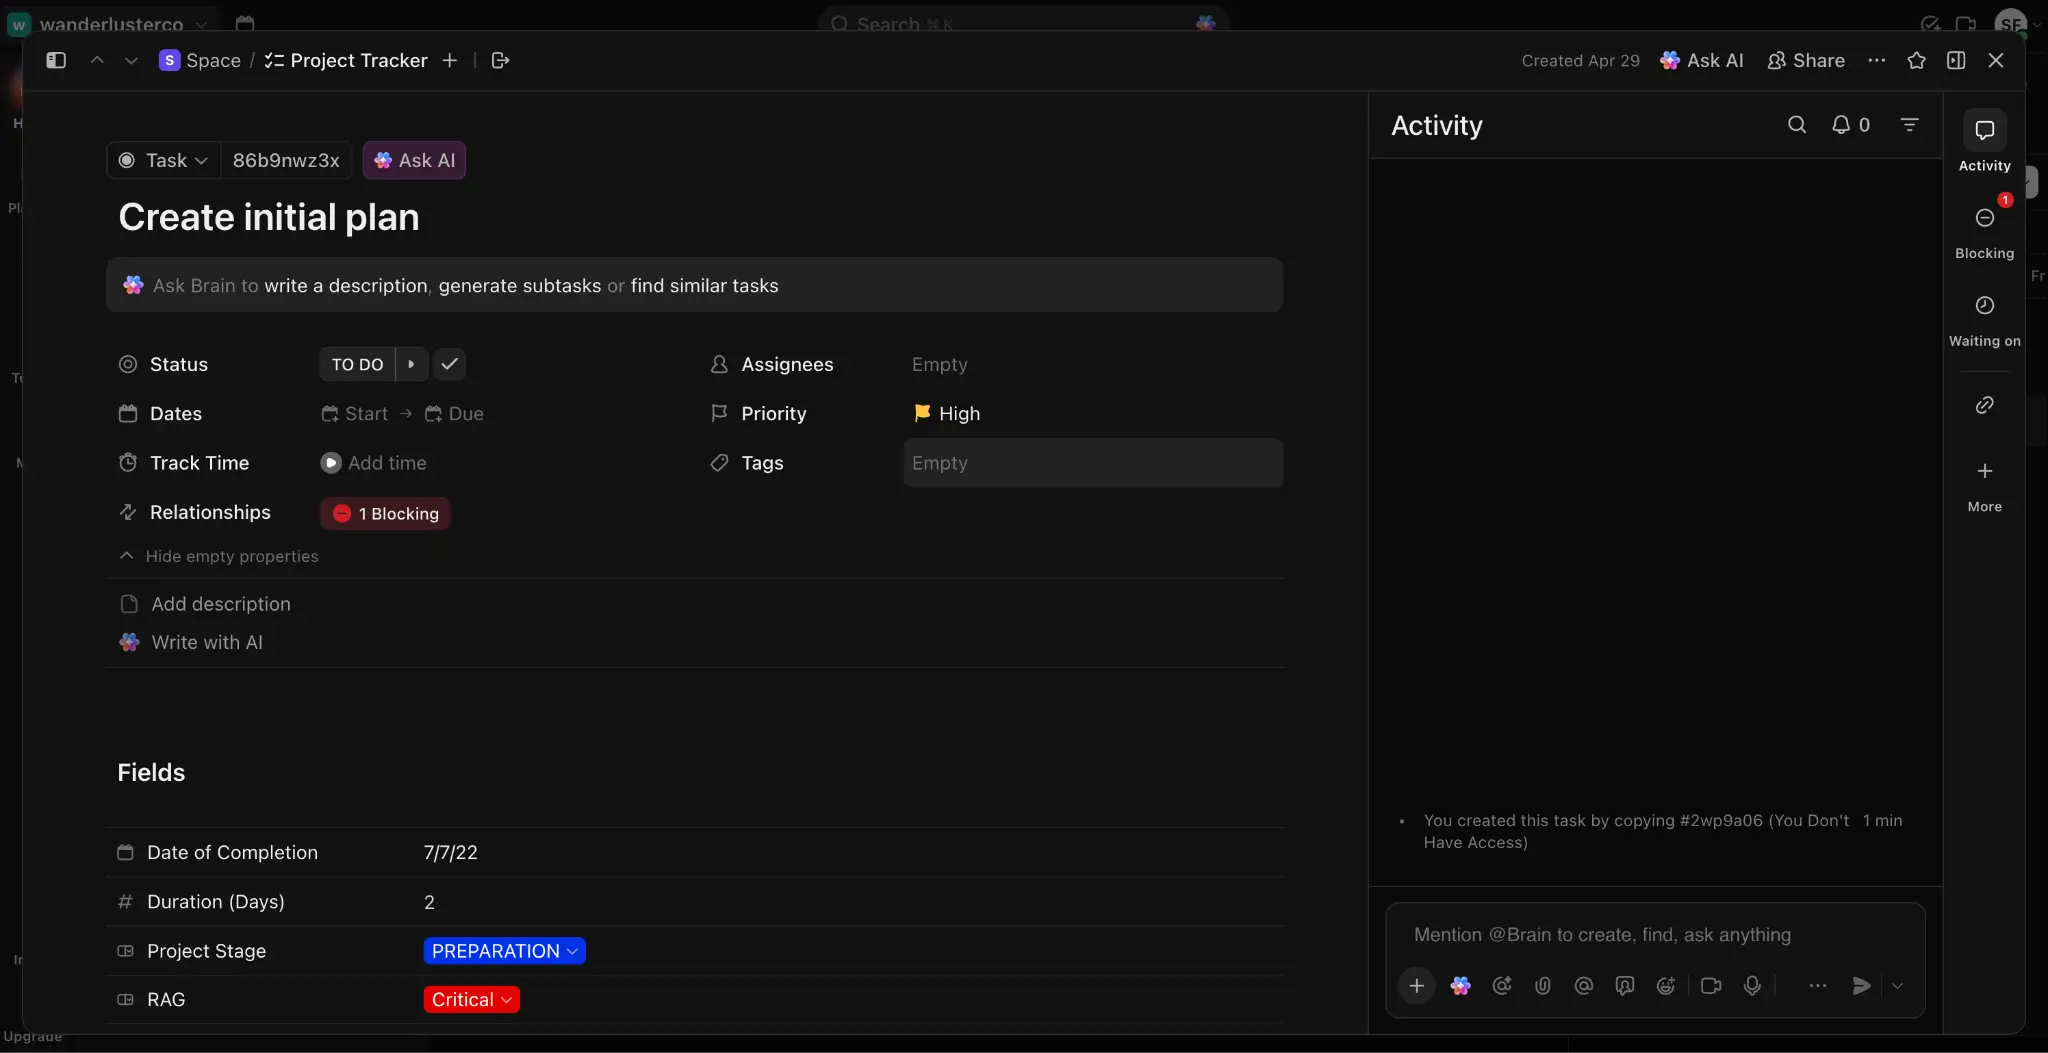
Task: Select find similar tasks suggestion
Action: click(704, 285)
